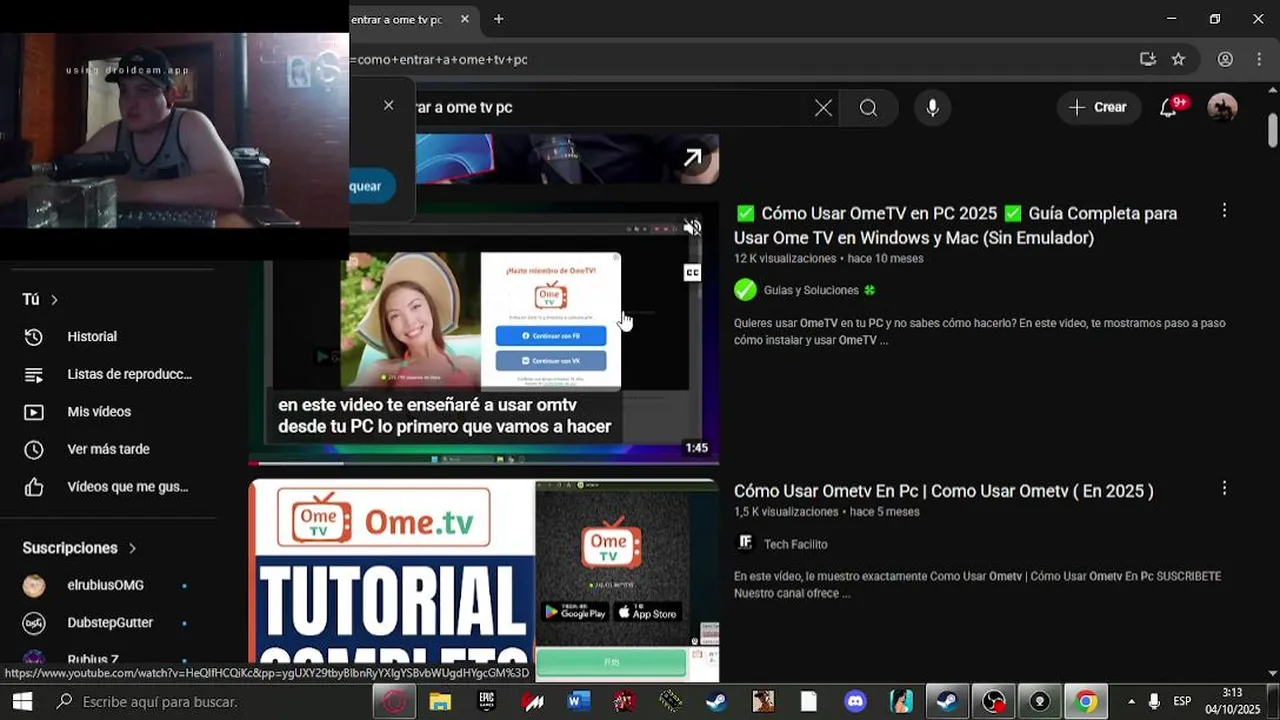Close the 'entrar a ome tv pc' browser tab
This screenshot has height=720, width=1280.
[465, 19]
